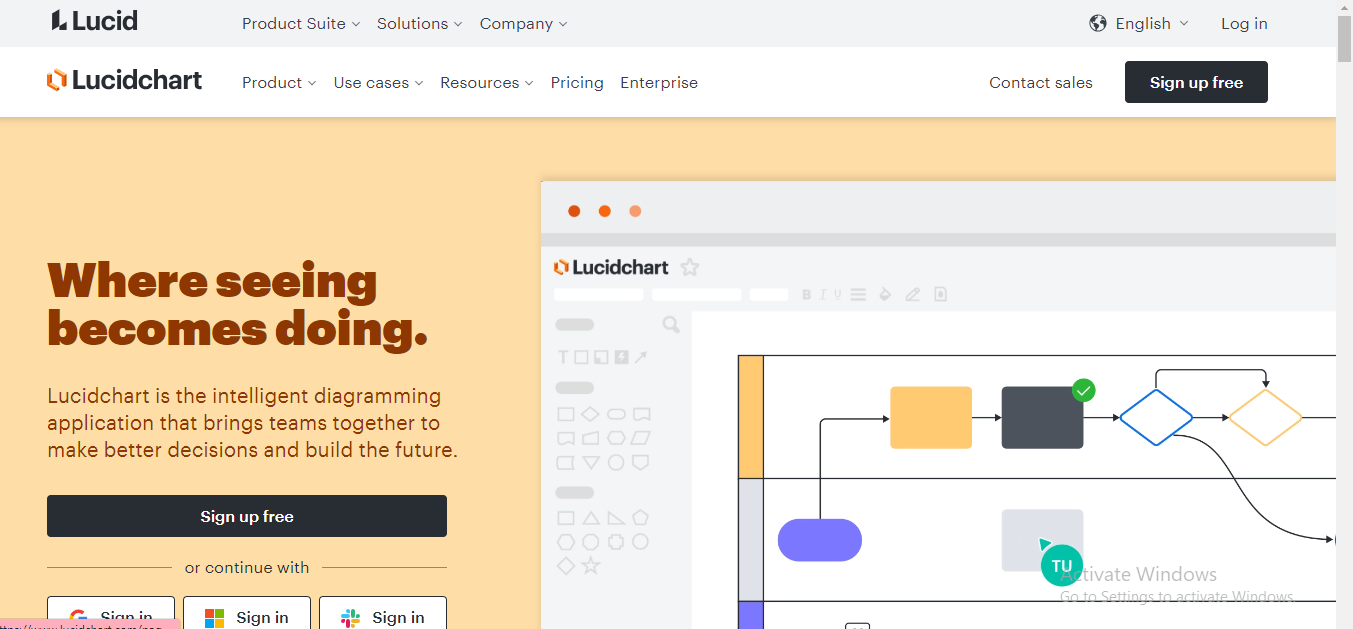Expand the English language selector
Screen dimensions: 1353x629
(1138, 23)
